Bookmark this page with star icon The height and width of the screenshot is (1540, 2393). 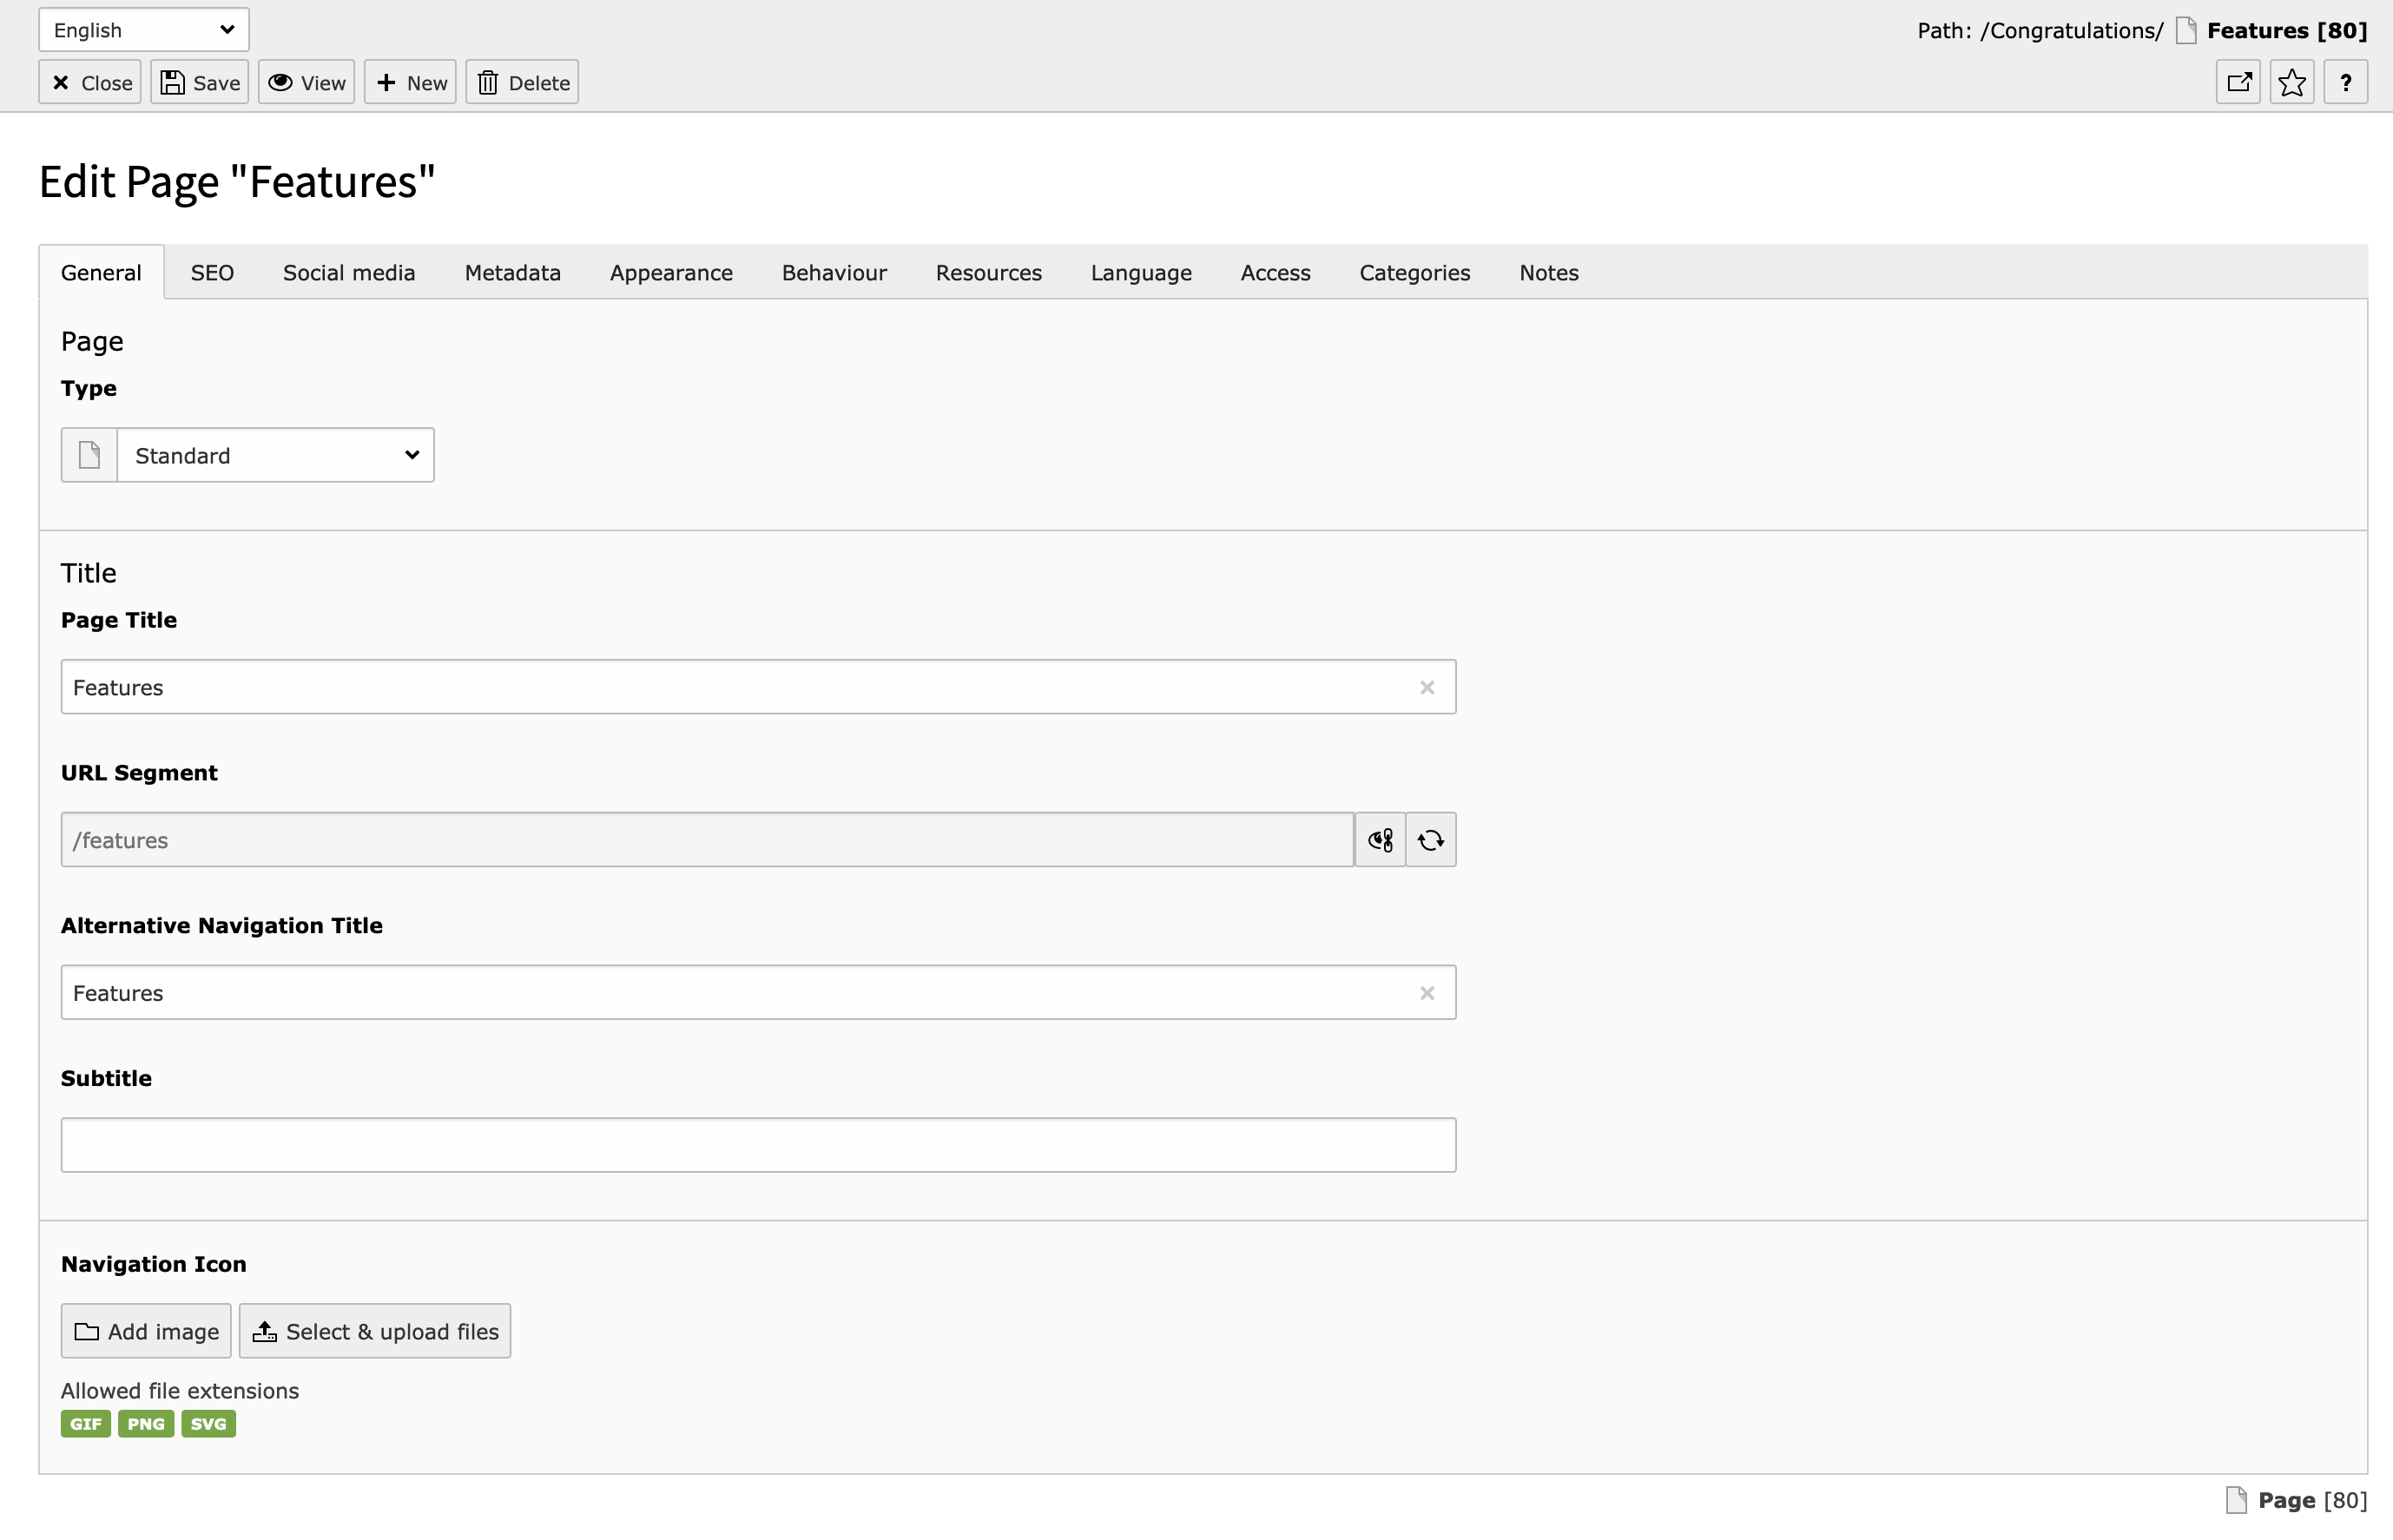tap(2291, 82)
